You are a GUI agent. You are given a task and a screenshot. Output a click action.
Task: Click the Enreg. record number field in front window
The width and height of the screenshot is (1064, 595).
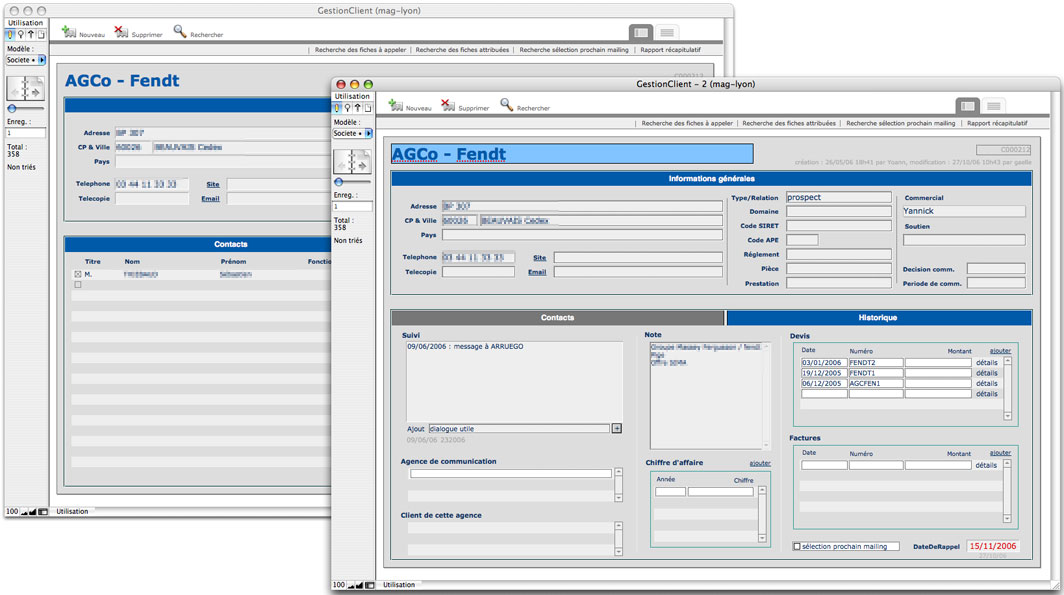(352, 206)
